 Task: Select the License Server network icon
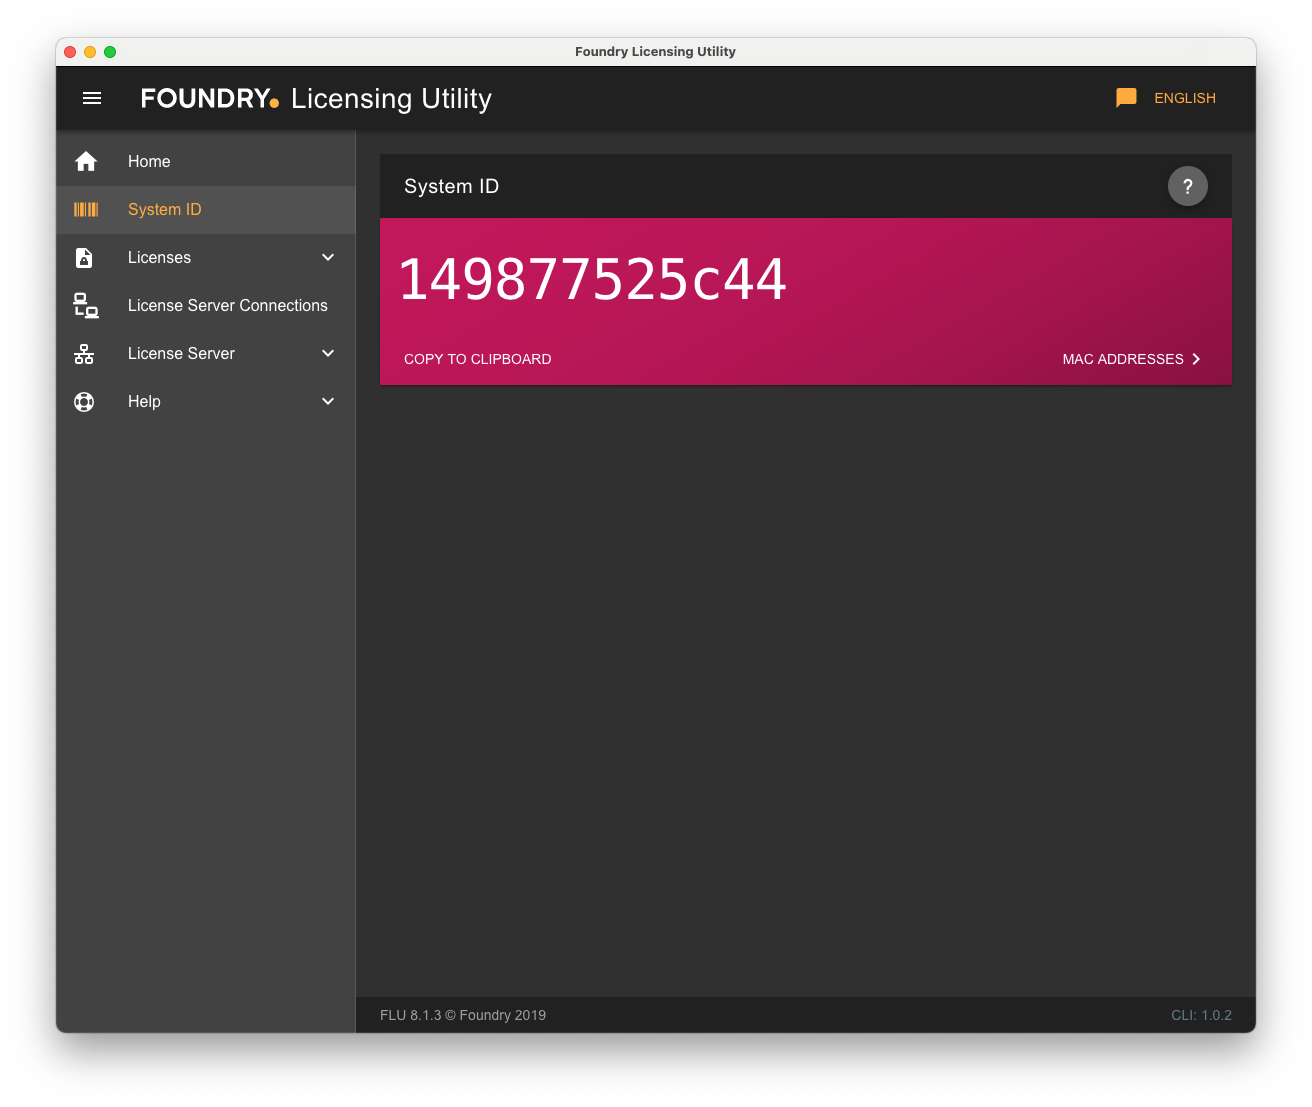(x=84, y=353)
